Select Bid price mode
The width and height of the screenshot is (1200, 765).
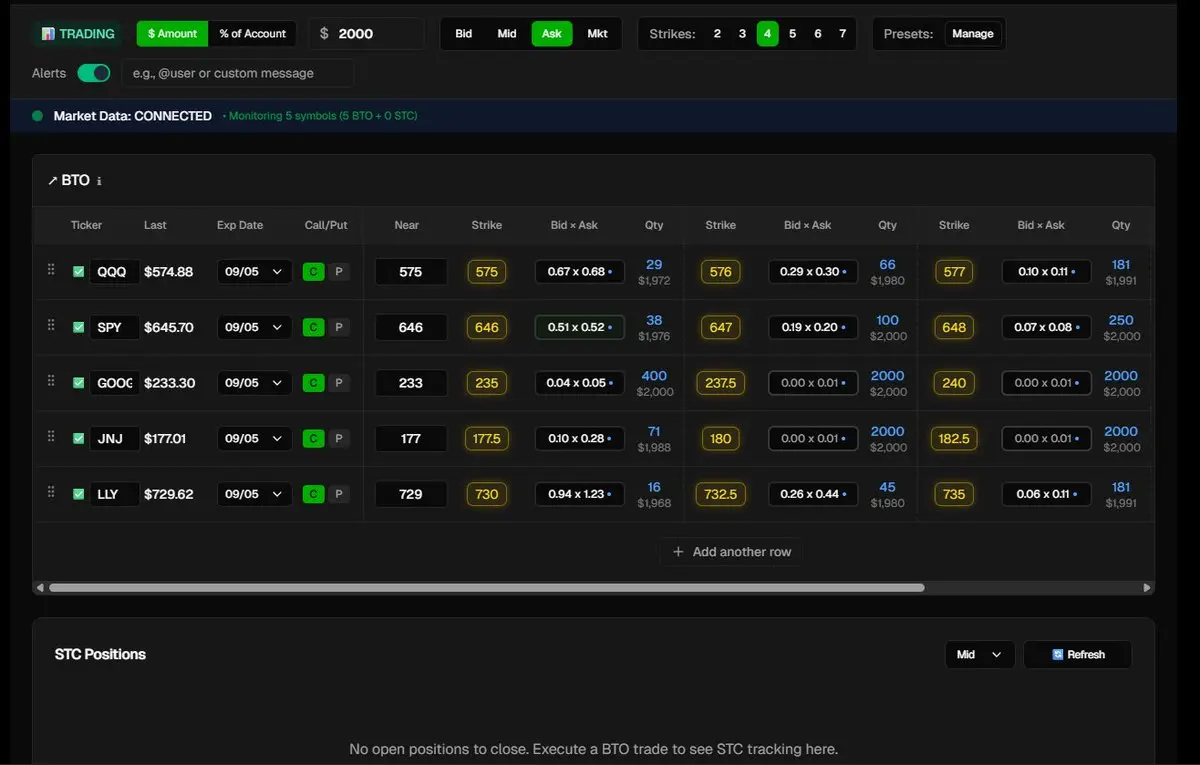464,34
